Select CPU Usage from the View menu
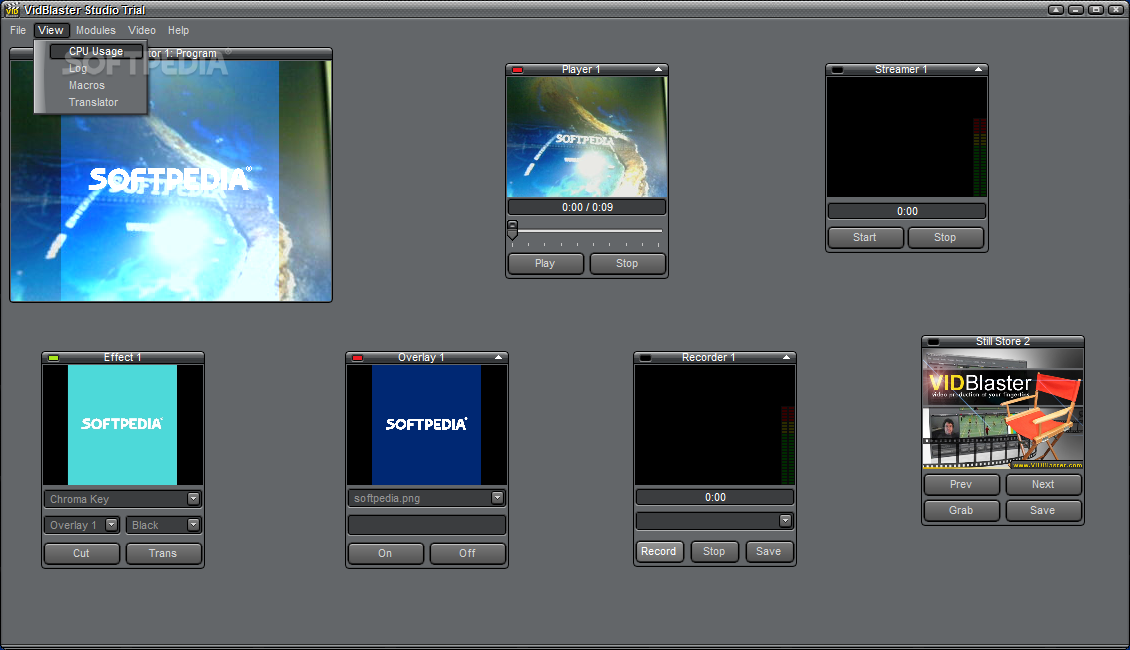The width and height of the screenshot is (1130, 650). (x=96, y=51)
